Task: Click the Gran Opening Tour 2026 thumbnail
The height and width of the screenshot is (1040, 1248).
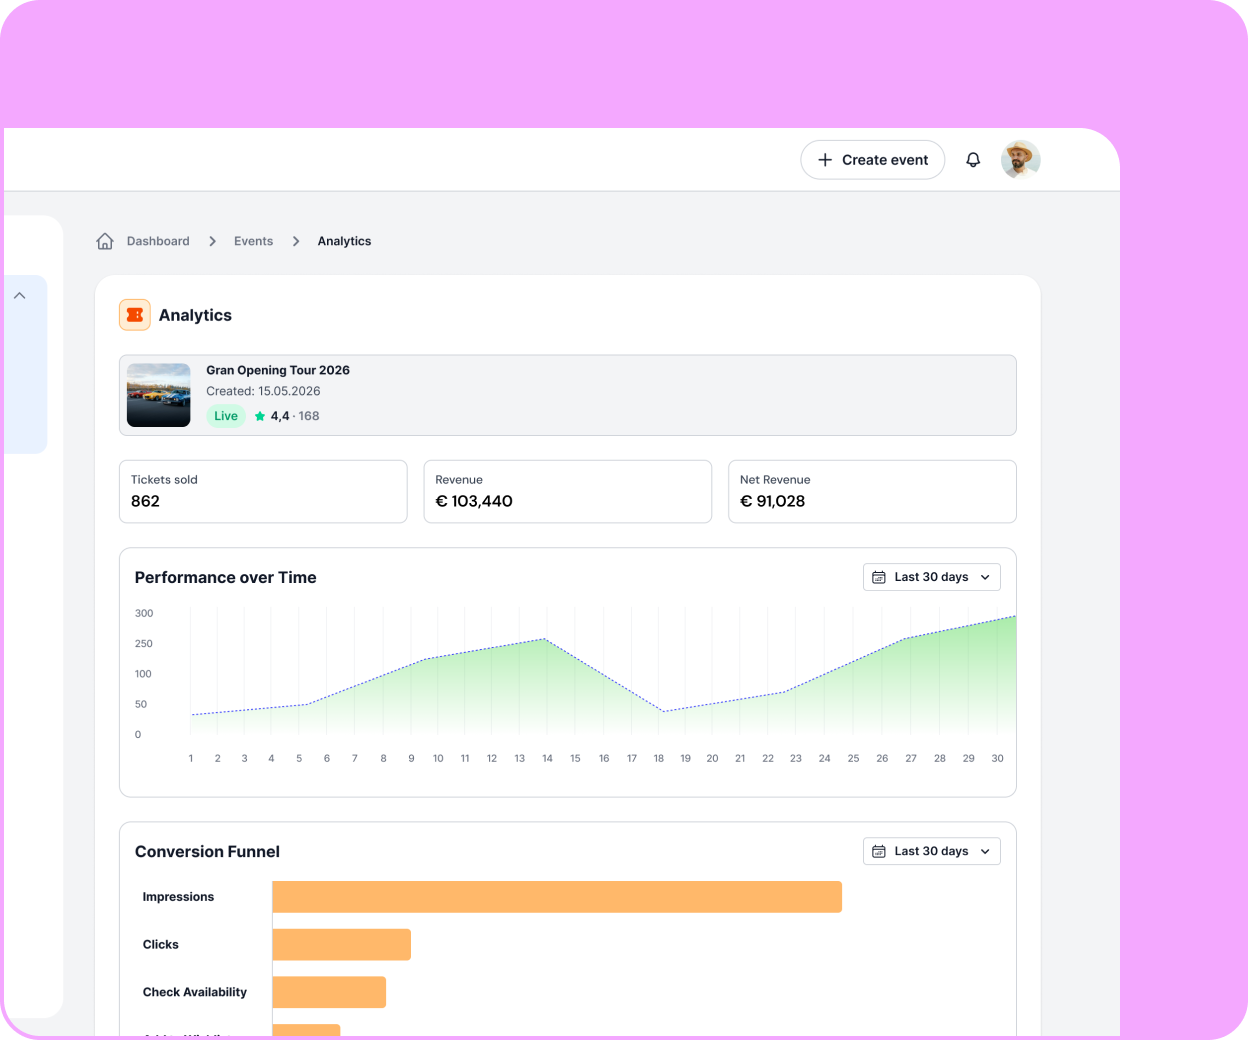Action: [x=158, y=394]
